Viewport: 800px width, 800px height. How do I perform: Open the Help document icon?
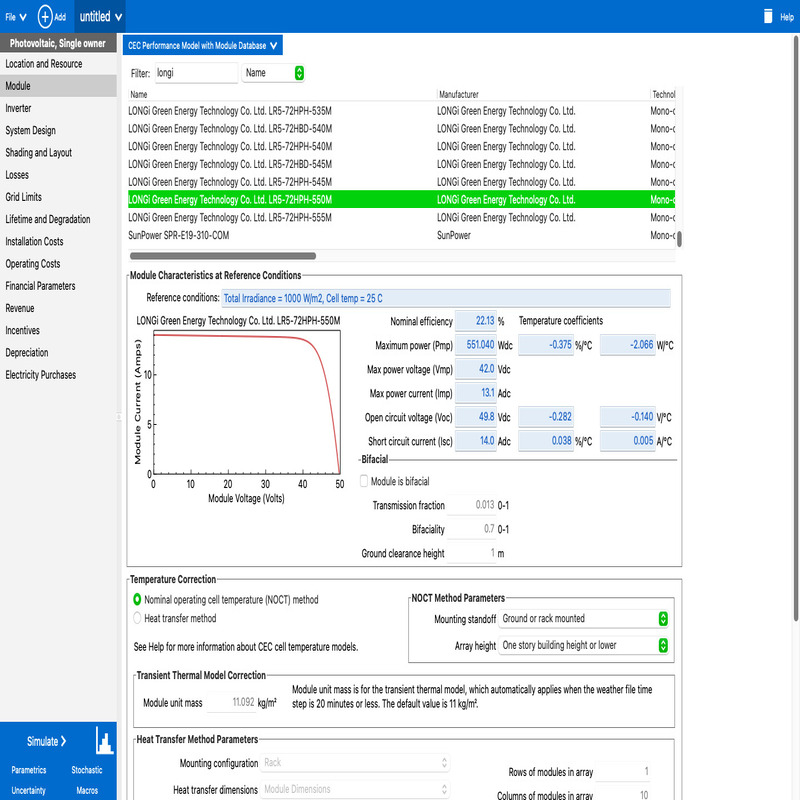(768, 16)
